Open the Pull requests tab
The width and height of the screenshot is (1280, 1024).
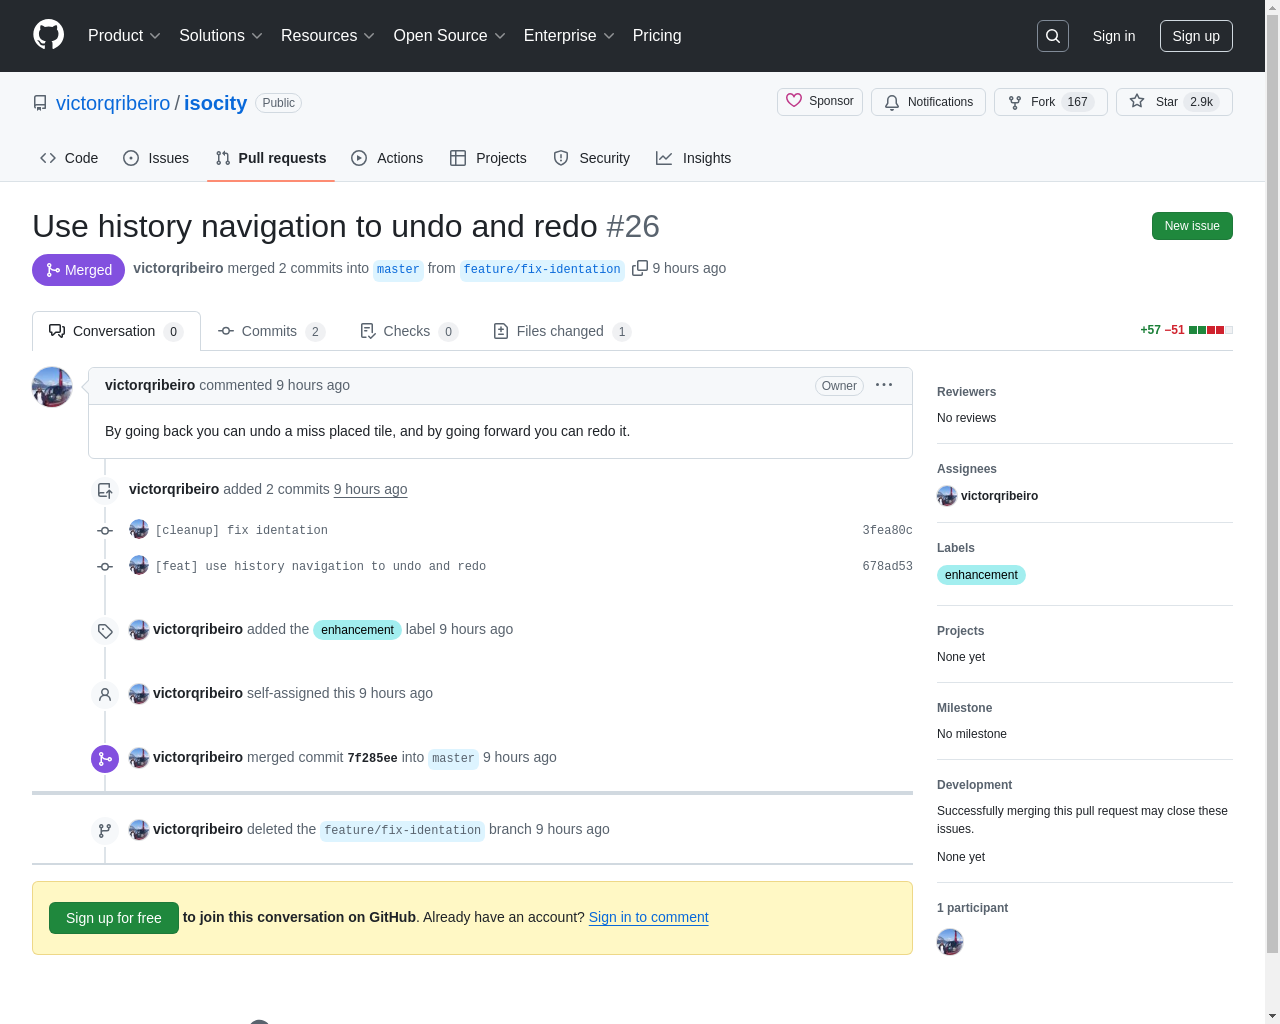[271, 158]
